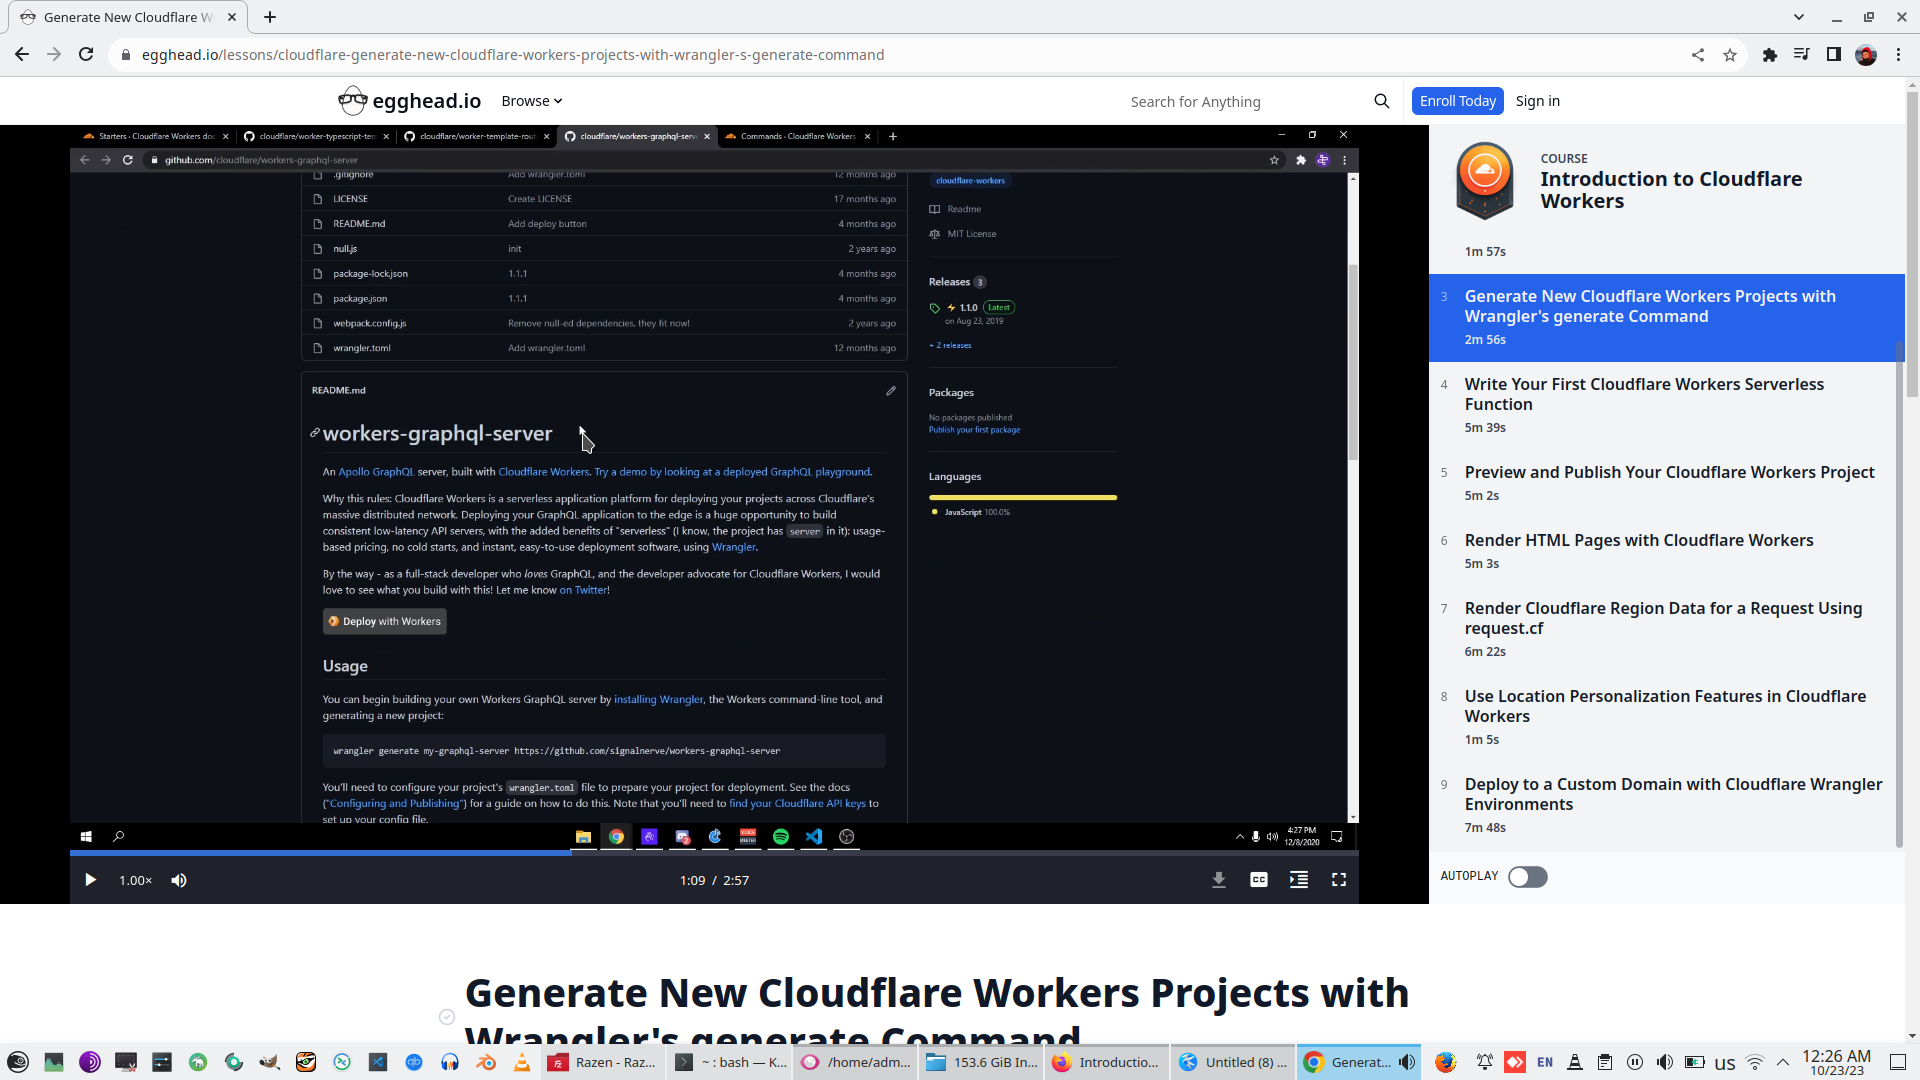The width and height of the screenshot is (1920, 1080).
Task: Mute the video using the speaker icon
Action: (179, 880)
